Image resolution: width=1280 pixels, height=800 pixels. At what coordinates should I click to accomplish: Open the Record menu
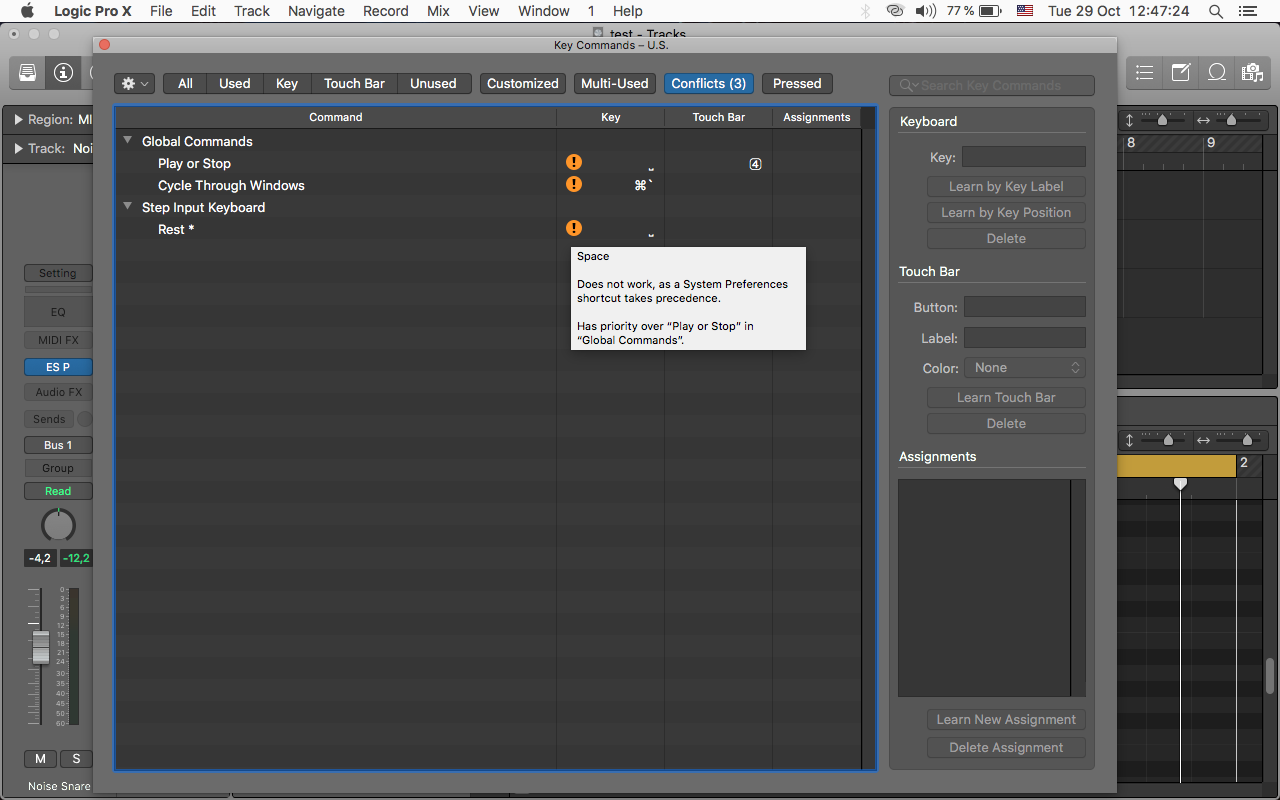[386, 11]
